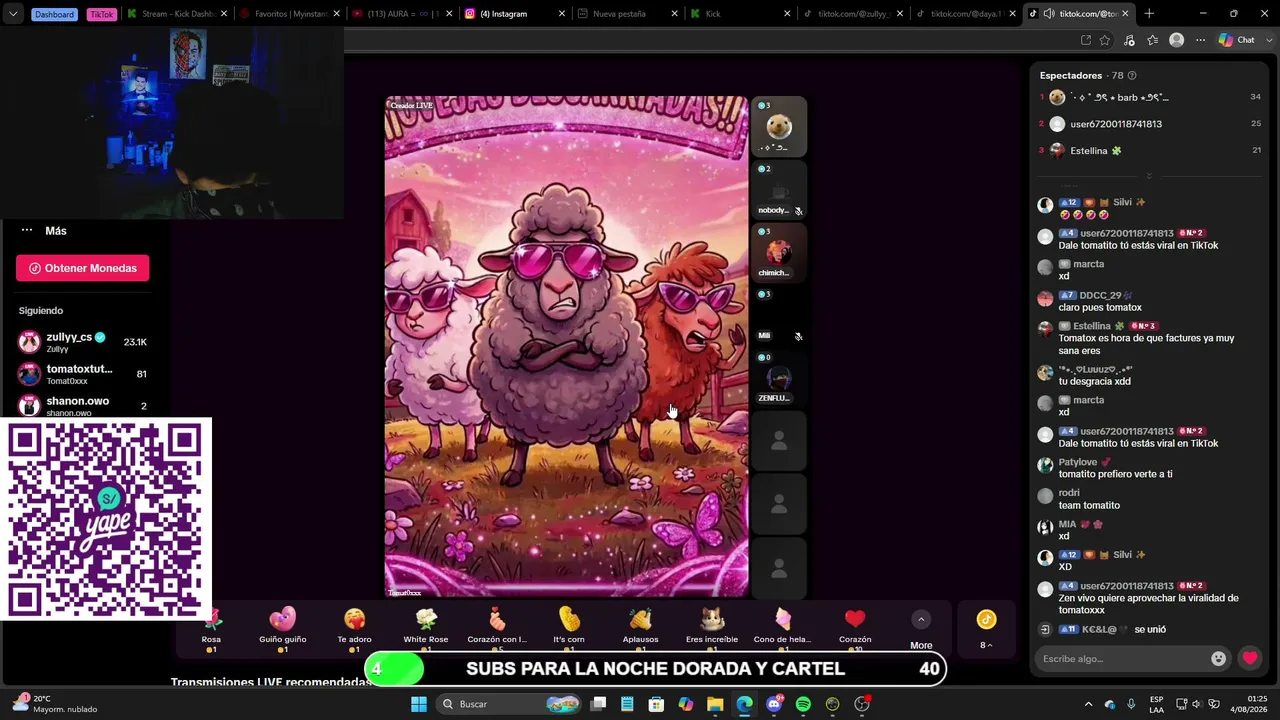
Task: Select the chimich guest tile
Action: tap(779, 252)
